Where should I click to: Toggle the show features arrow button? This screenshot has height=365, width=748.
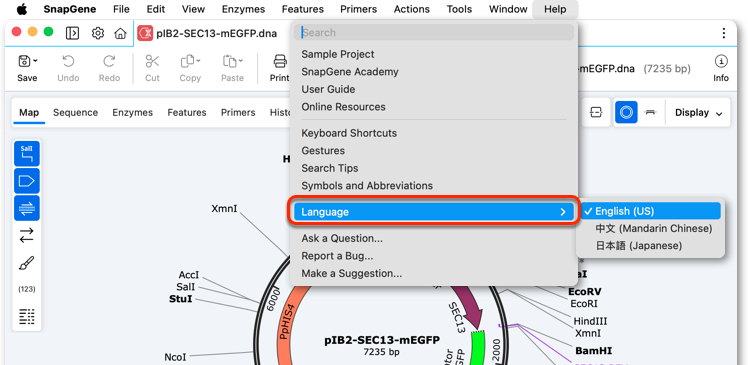point(27,181)
